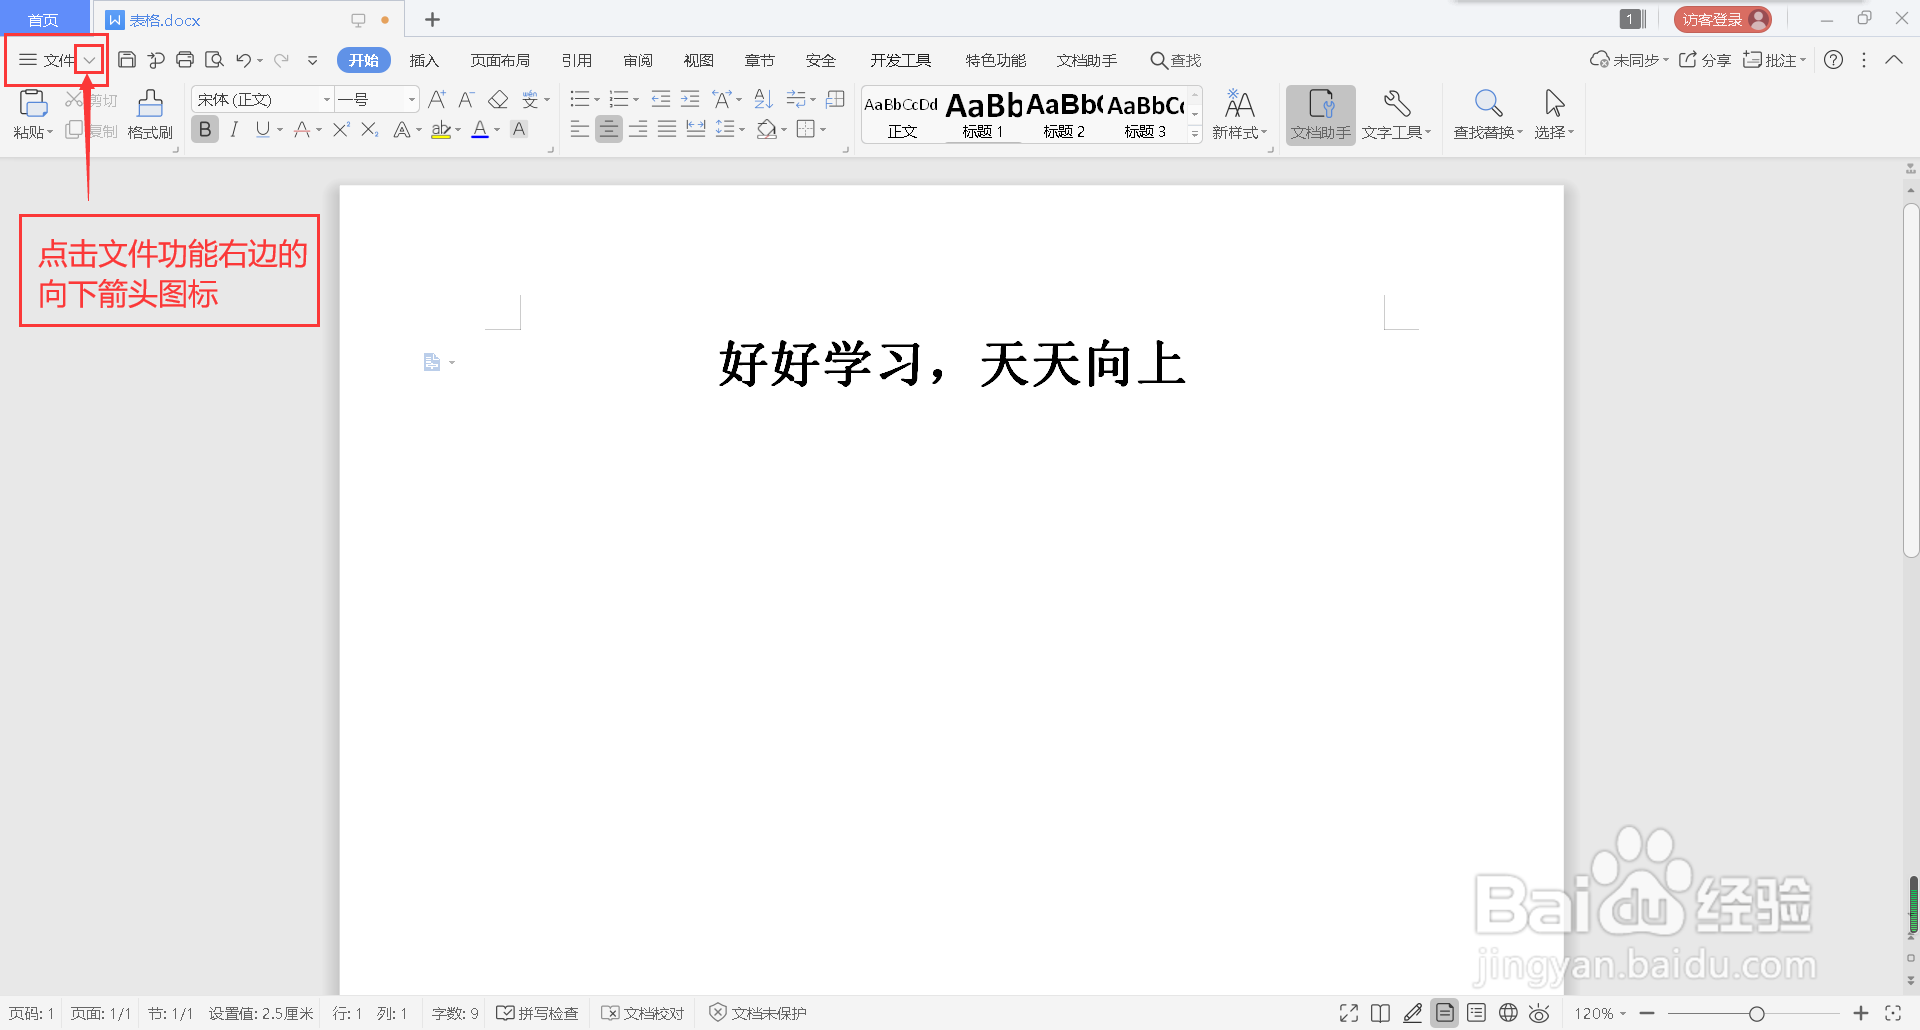This screenshot has width=1920, height=1030.
Task: Open the 审阅 ribbon tab
Action: (637, 60)
